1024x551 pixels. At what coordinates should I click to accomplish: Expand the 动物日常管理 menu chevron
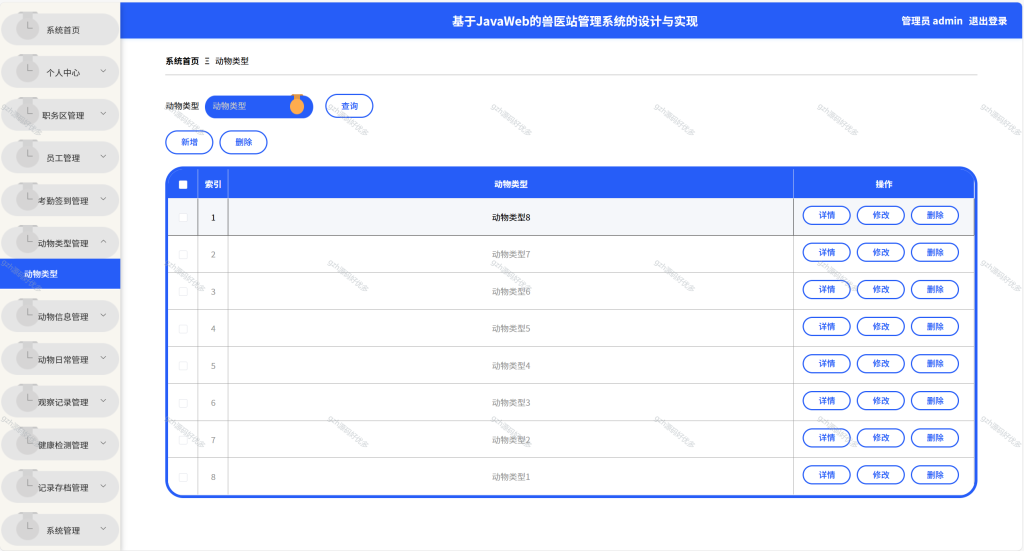(x=103, y=358)
